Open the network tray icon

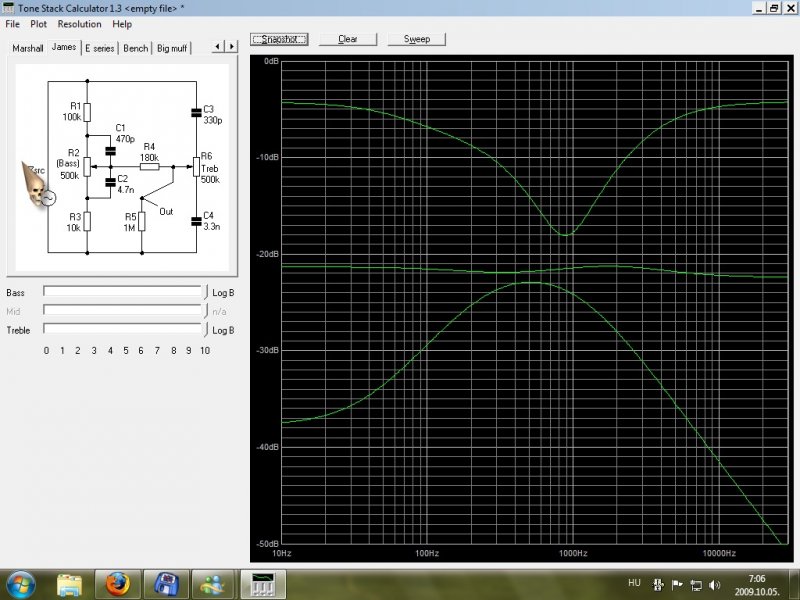(x=696, y=585)
